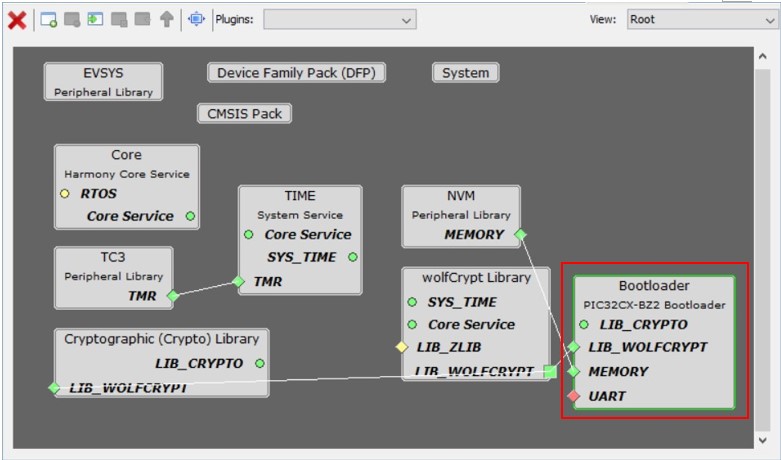Click the grayed icon after the new group icon

[72, 19]
